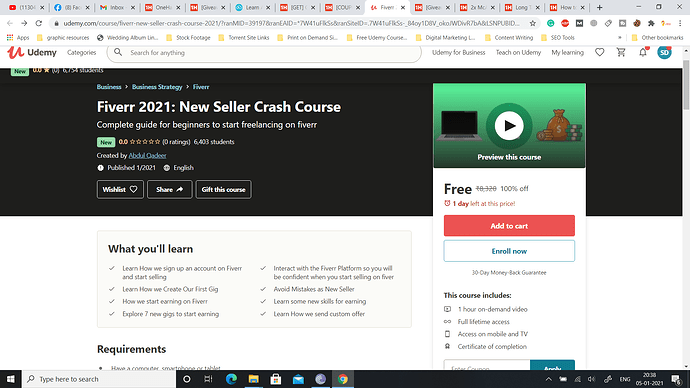This screenshot has width=690, height=388.
Task: Open the Other bookmarks folder
Action: coord(657,38)
